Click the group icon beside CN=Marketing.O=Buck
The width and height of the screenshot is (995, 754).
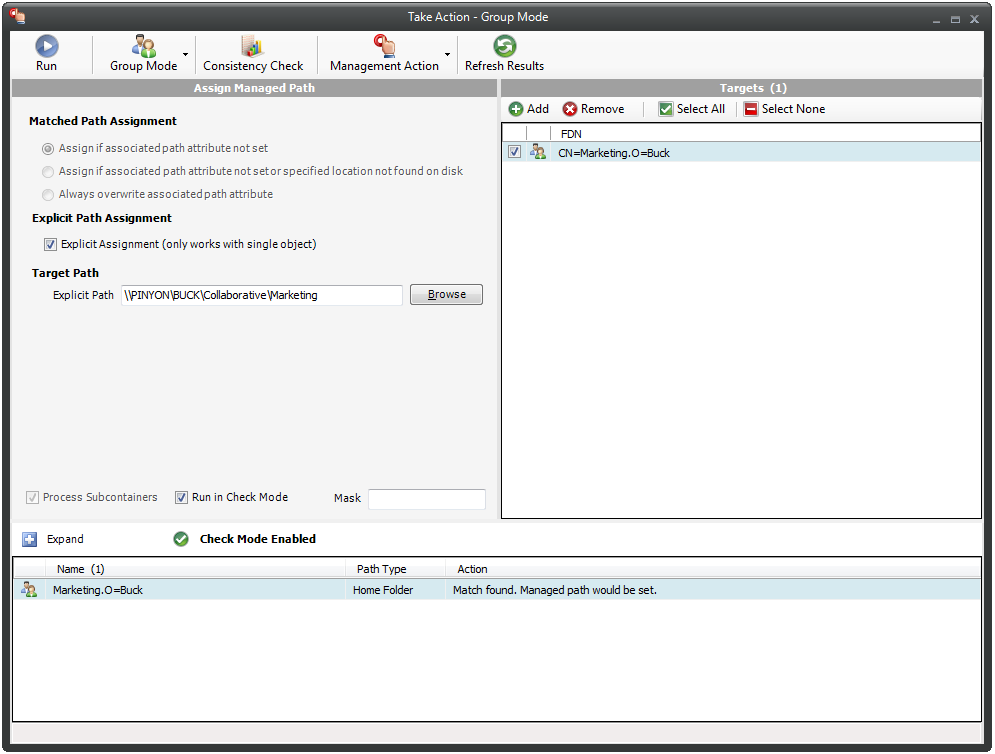click(x=537, y=152)
